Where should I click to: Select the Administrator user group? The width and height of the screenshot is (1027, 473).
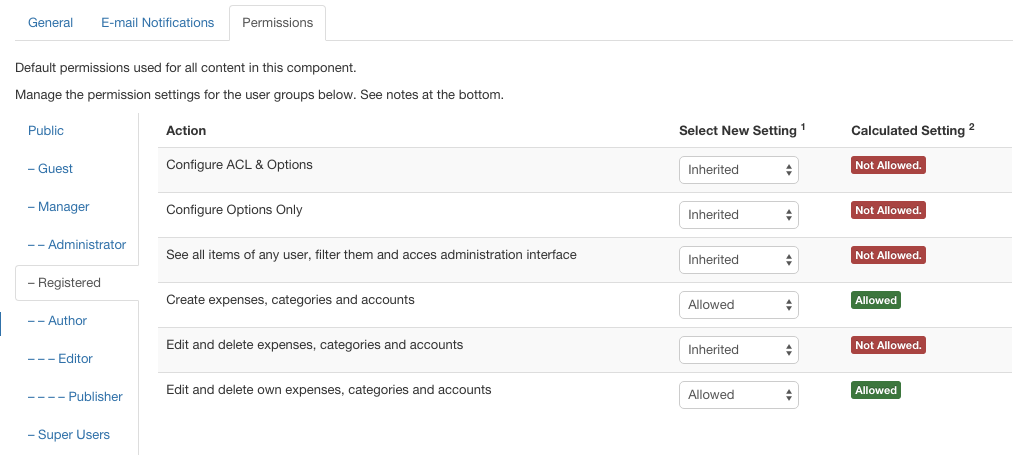(77, 244)
